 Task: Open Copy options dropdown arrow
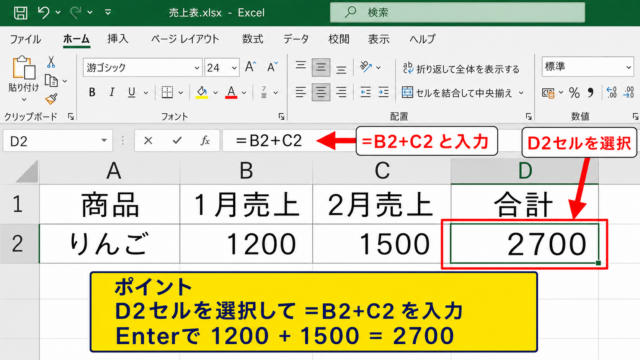pos(65,81)
